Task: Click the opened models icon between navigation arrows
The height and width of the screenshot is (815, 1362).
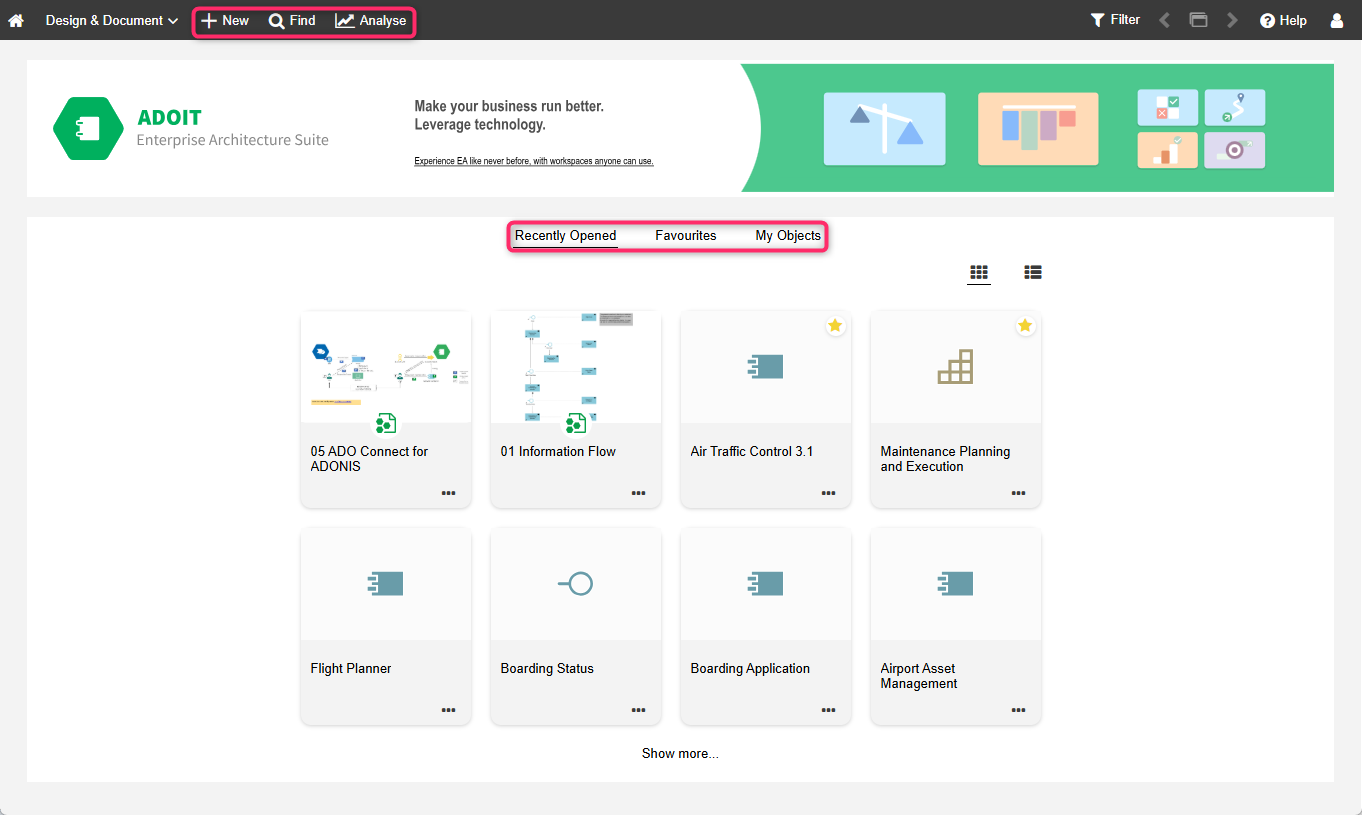Action: (1198, 19)
